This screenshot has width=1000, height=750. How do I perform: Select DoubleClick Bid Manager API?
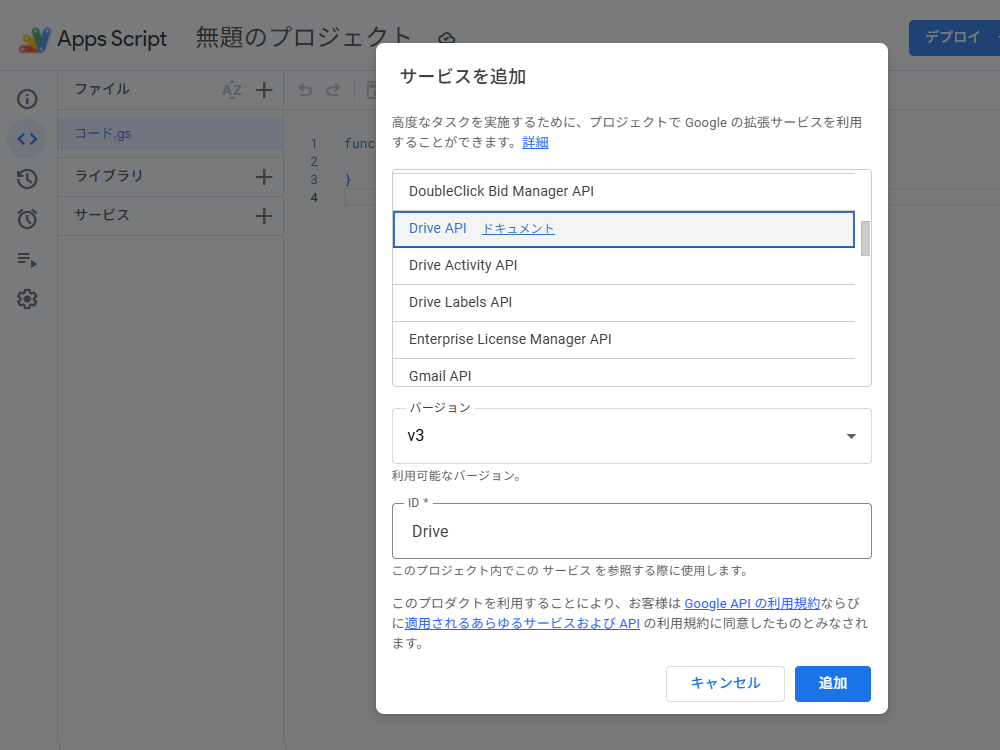[x=624, y=191]
